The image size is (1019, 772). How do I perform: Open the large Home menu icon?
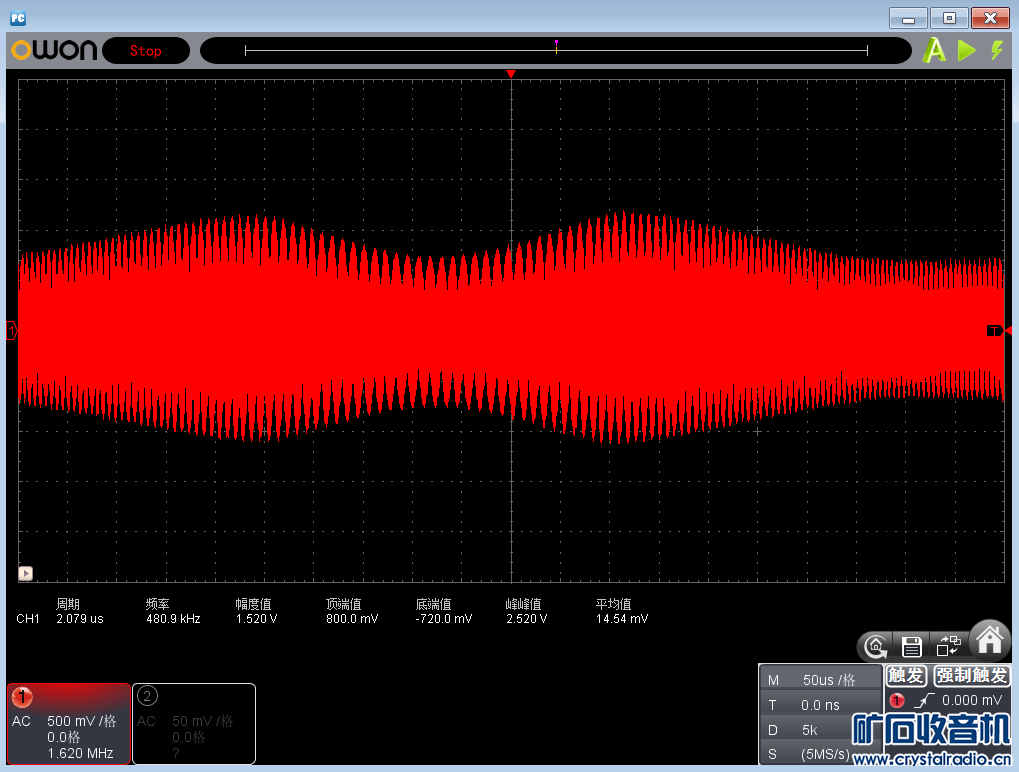989,638
